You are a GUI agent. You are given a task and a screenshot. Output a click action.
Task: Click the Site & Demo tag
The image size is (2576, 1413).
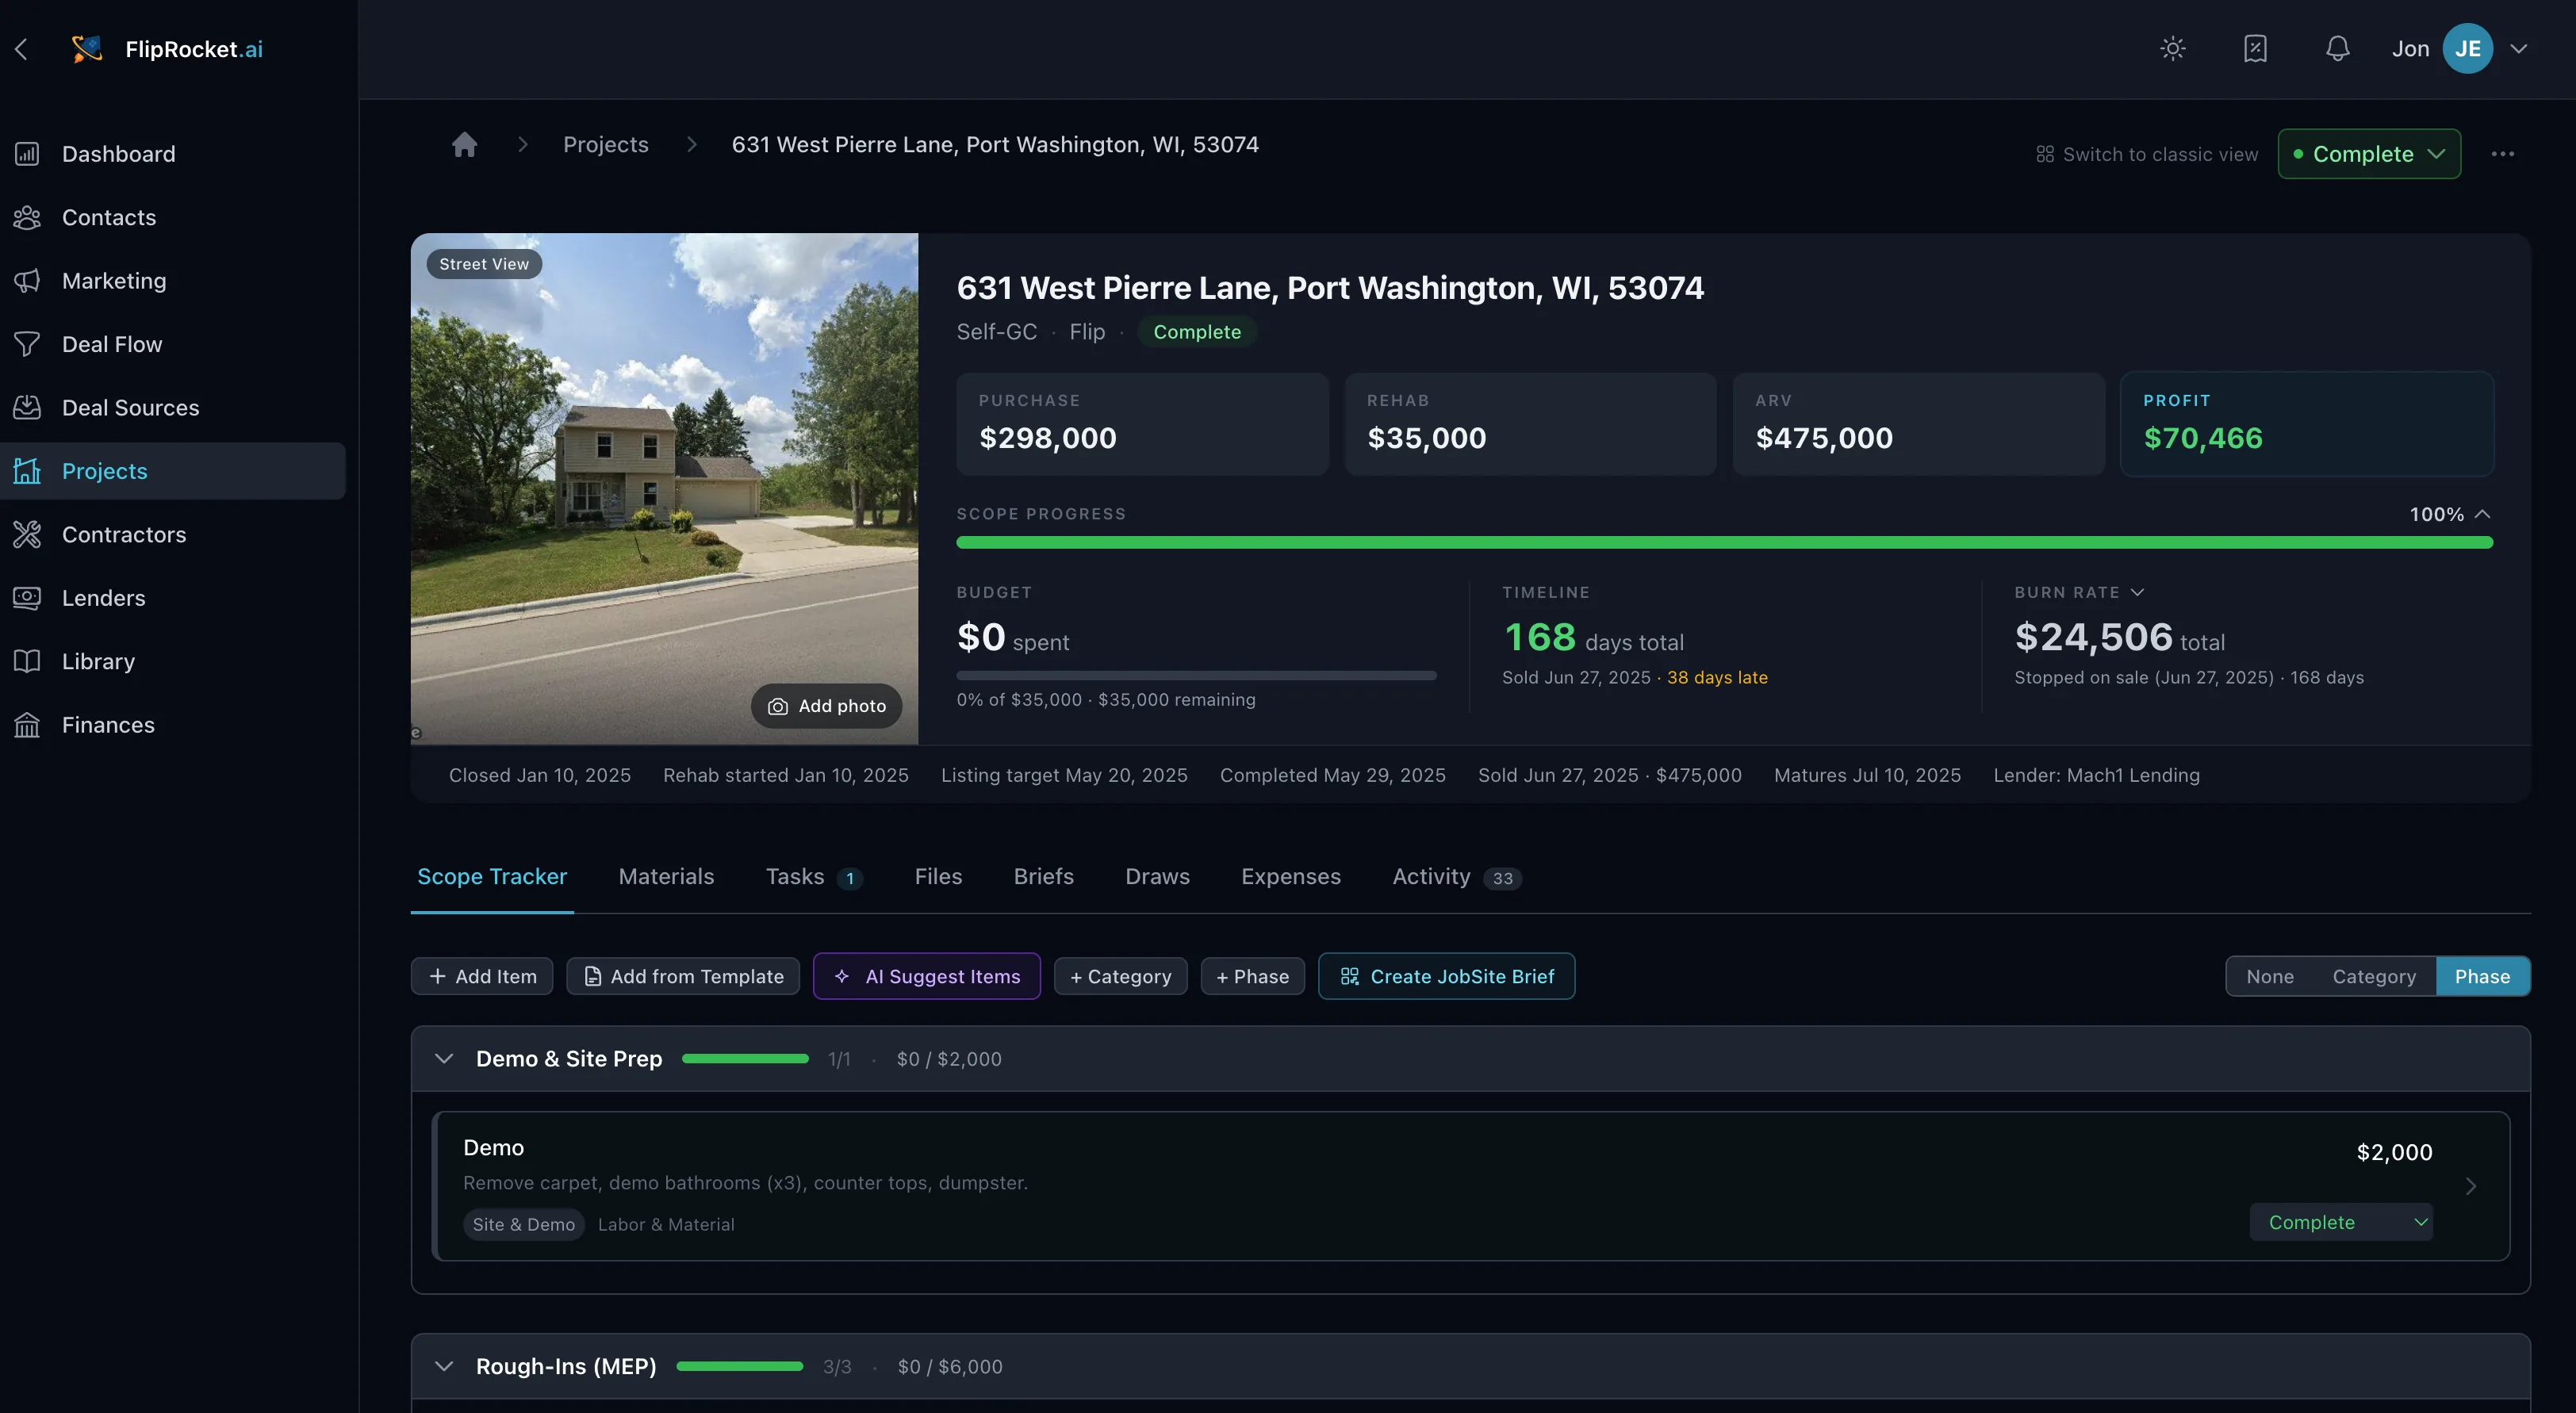pyautogui.click(x=523, y=1225)
